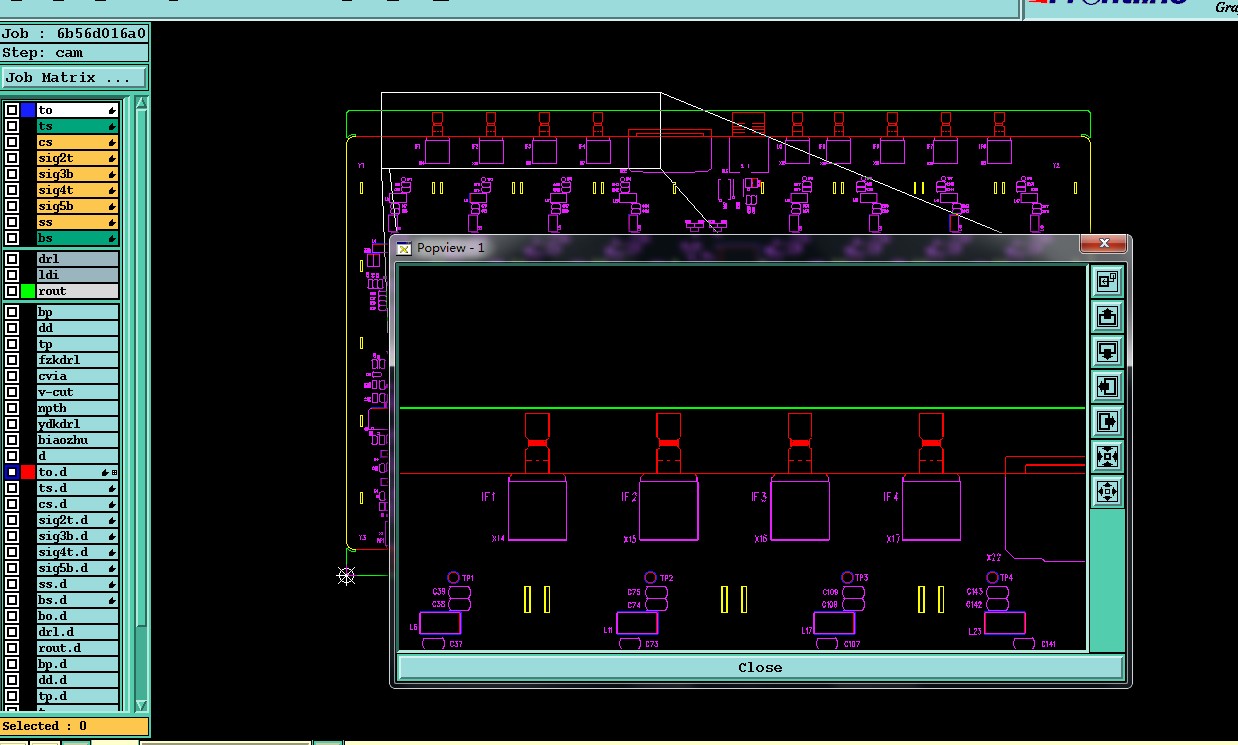Select the 'bp' layer row
The width and height of the screenshot is (1238, 745).
click(x=78, y=312)
